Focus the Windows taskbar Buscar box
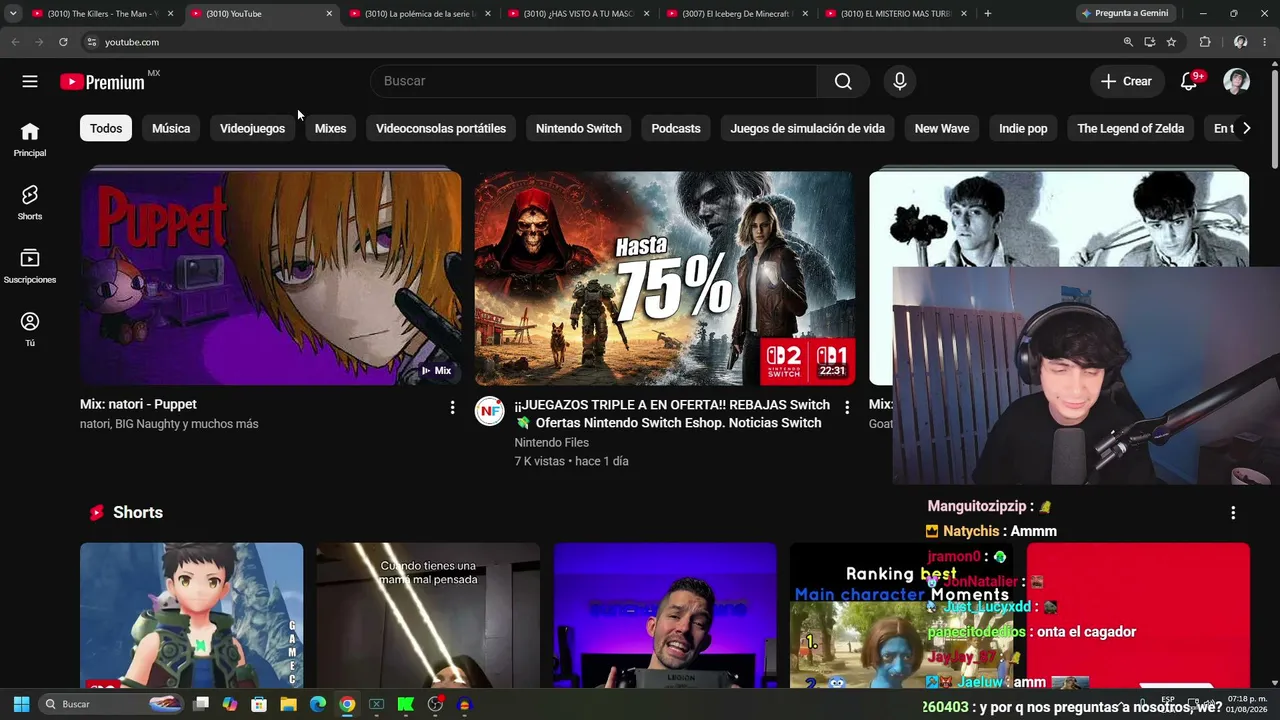This screenshot has height=720, width=1280. coord(112,704)
